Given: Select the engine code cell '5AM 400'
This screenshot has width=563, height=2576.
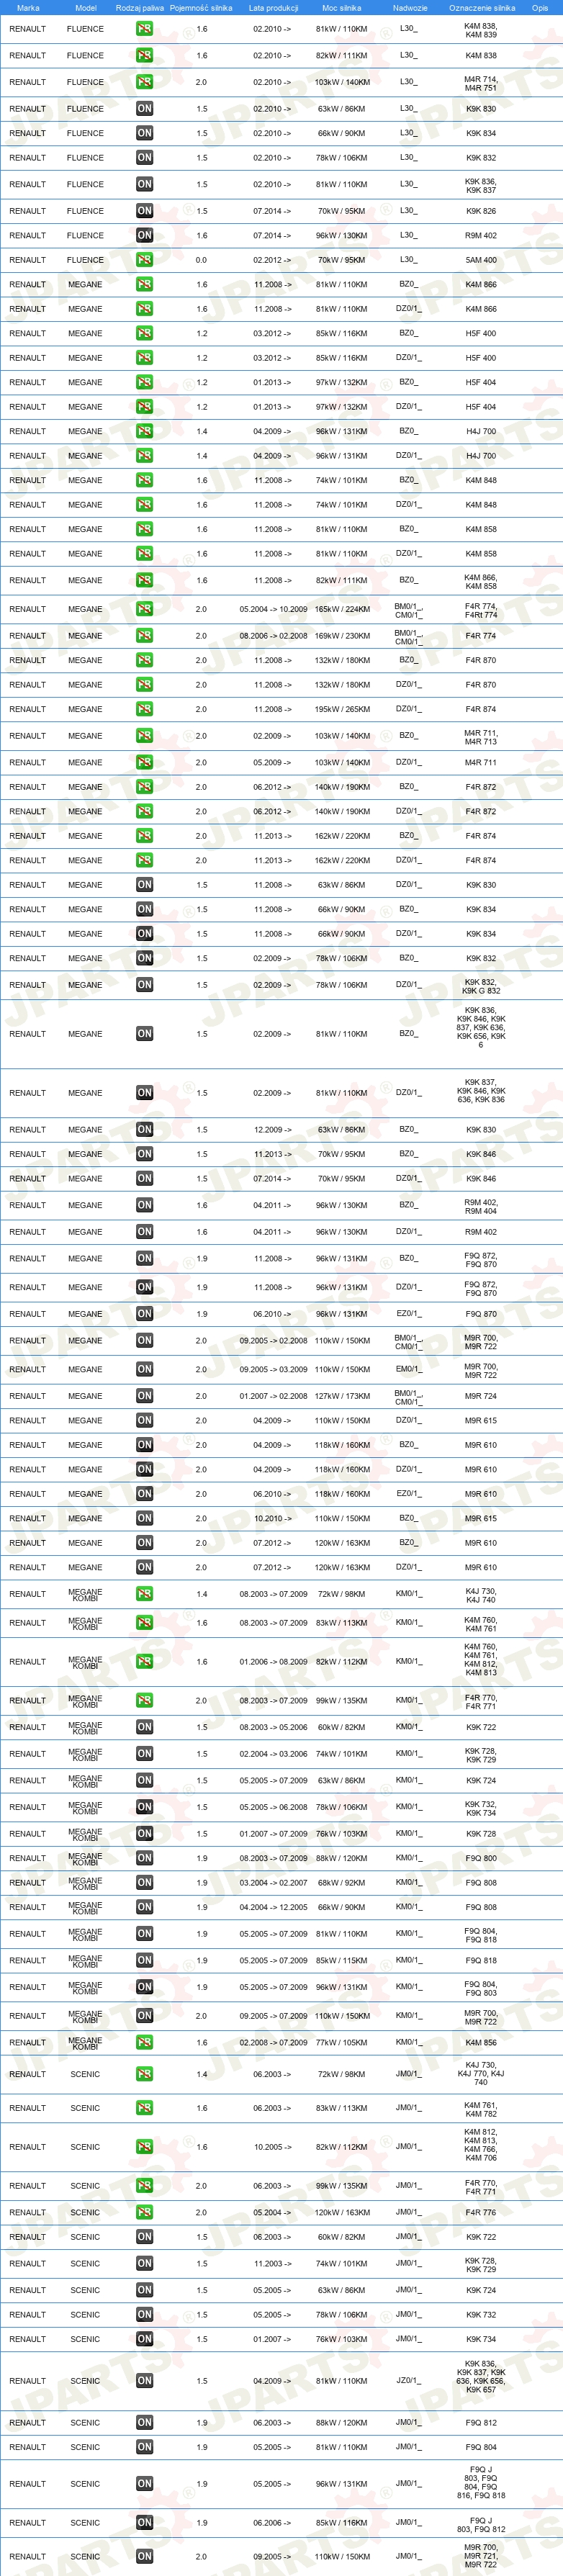Looking at the screenshot, I should pos(481,260).
